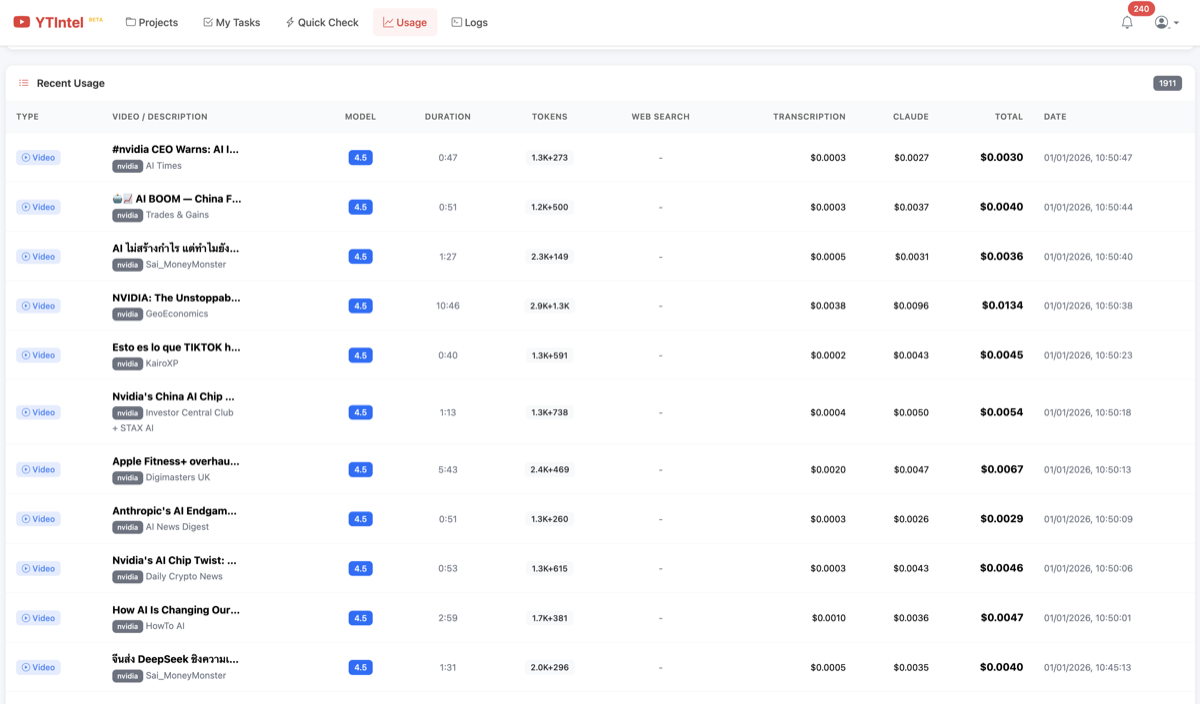Open 'Anthropic's AI Endgam...' video entry
This screenshot has width=1200, height=704.
pos(175,511)
